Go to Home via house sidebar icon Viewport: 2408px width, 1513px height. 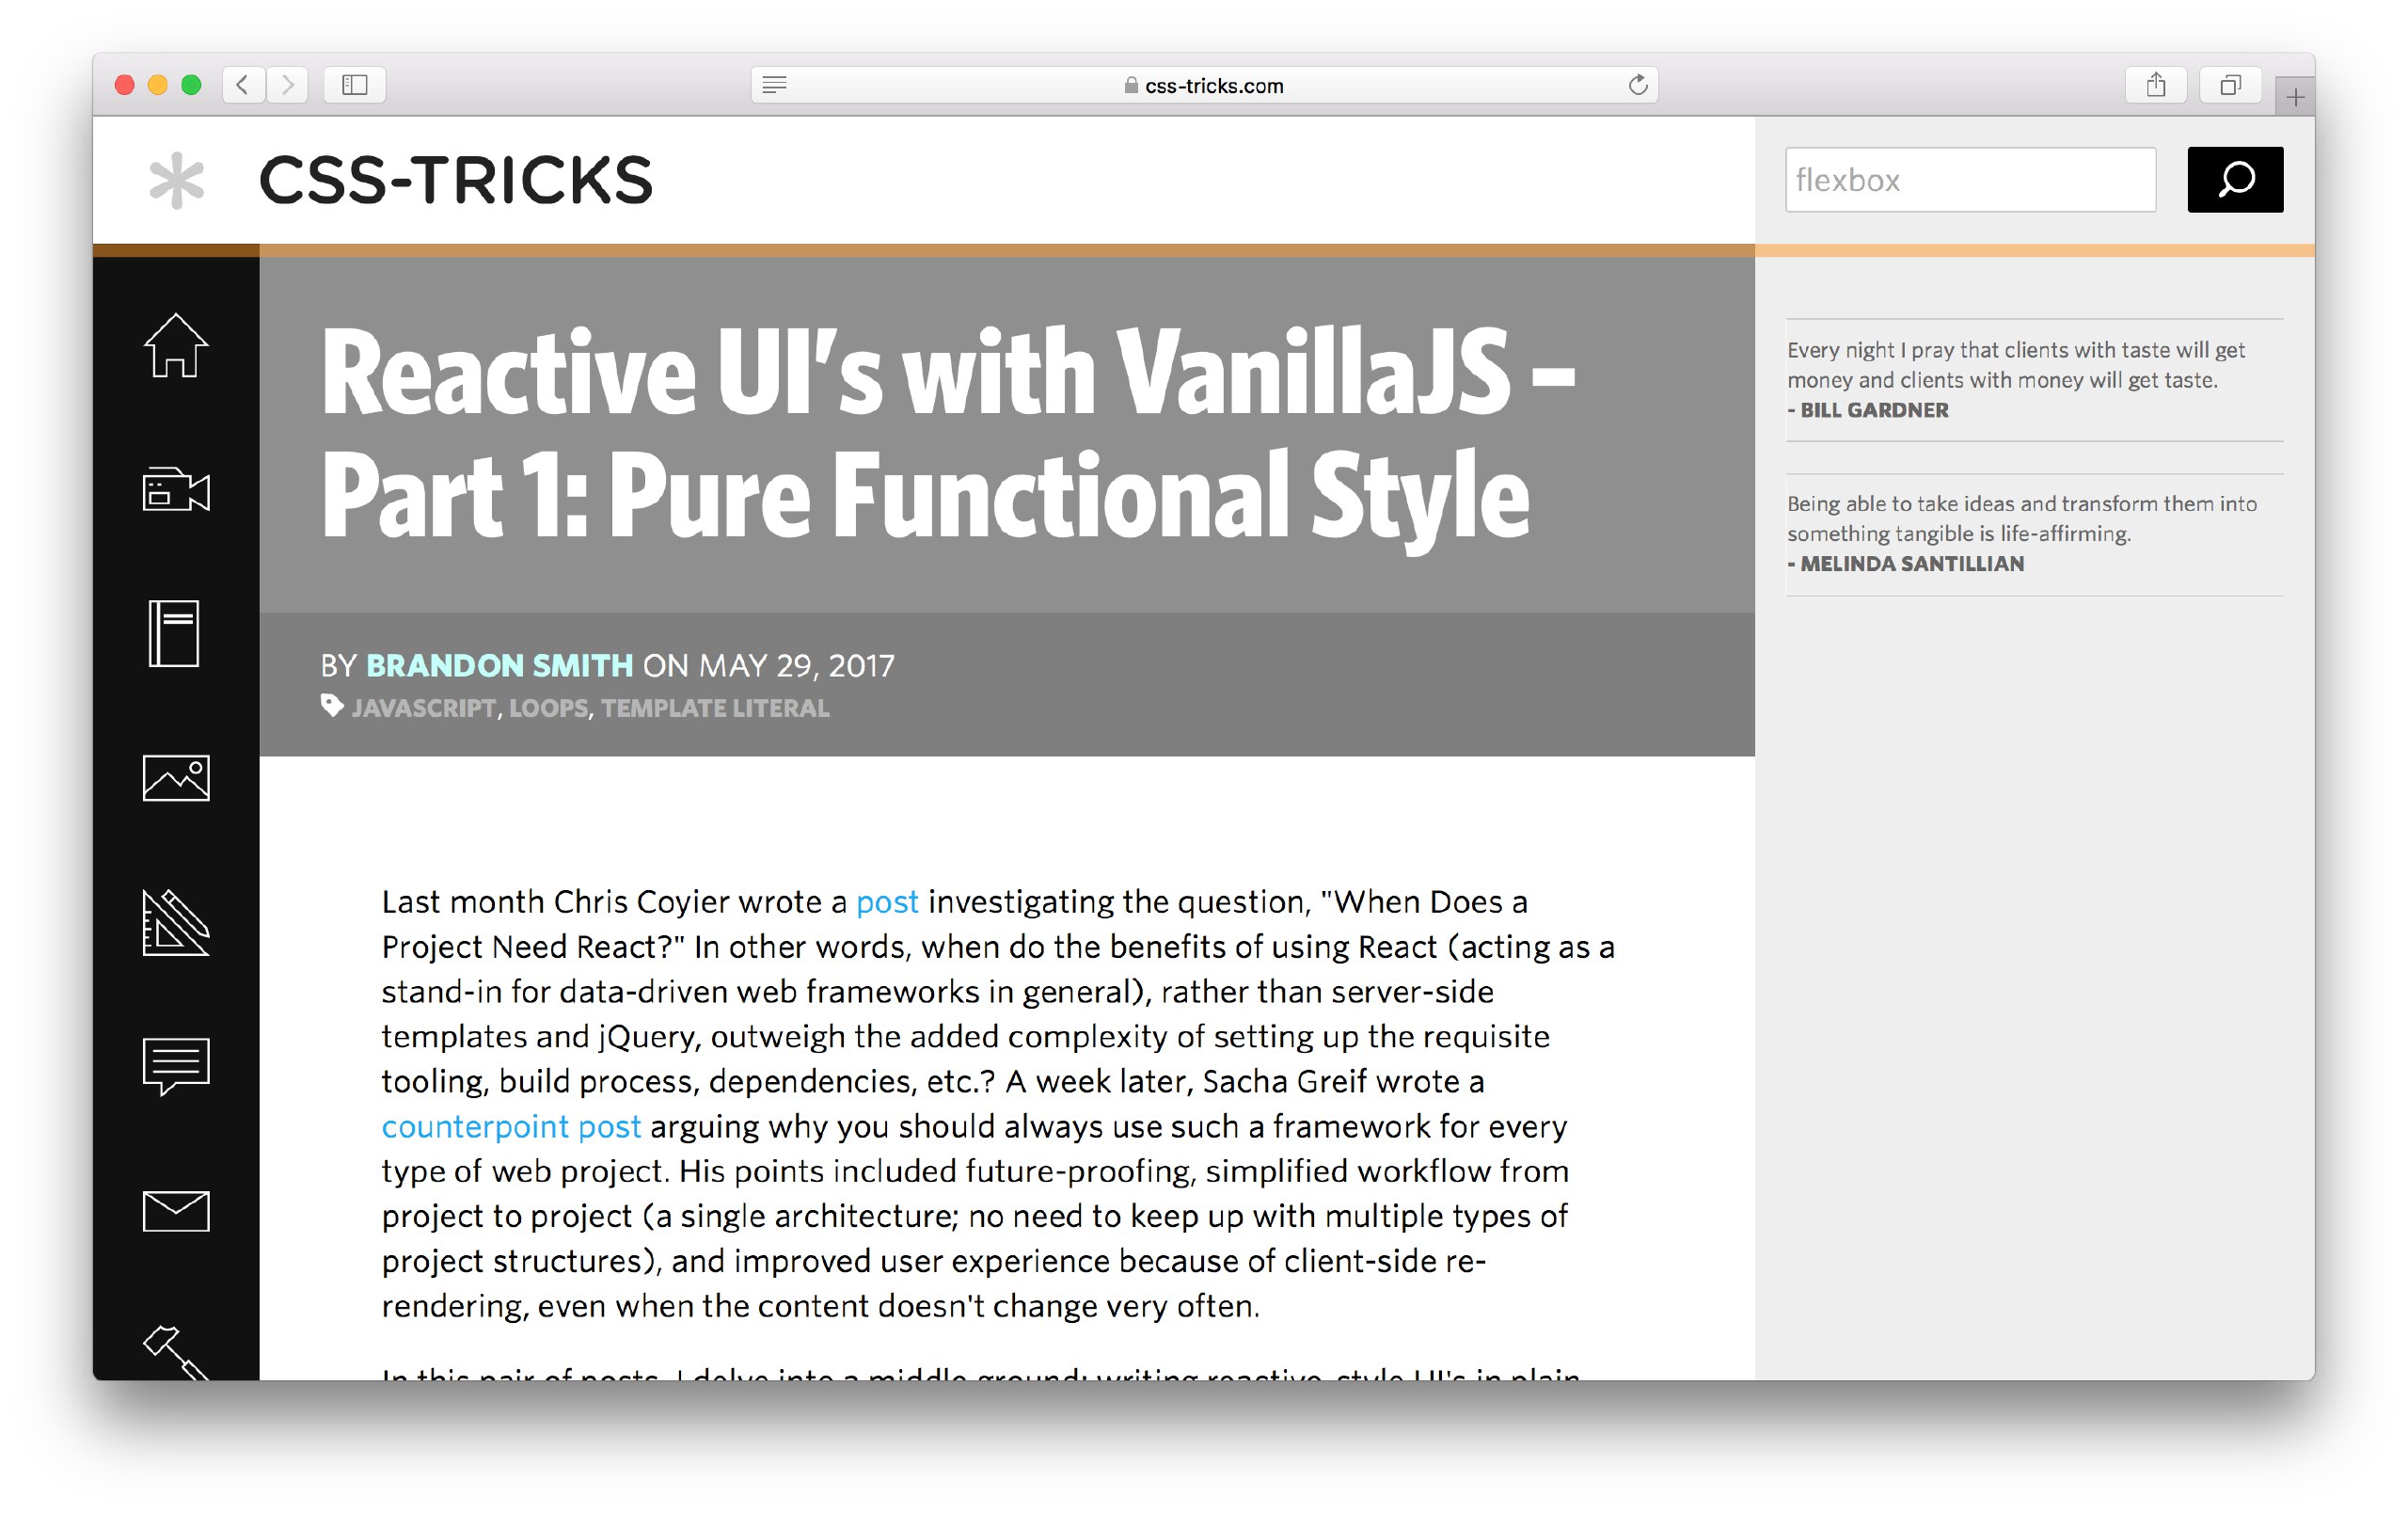pos(176,345)
